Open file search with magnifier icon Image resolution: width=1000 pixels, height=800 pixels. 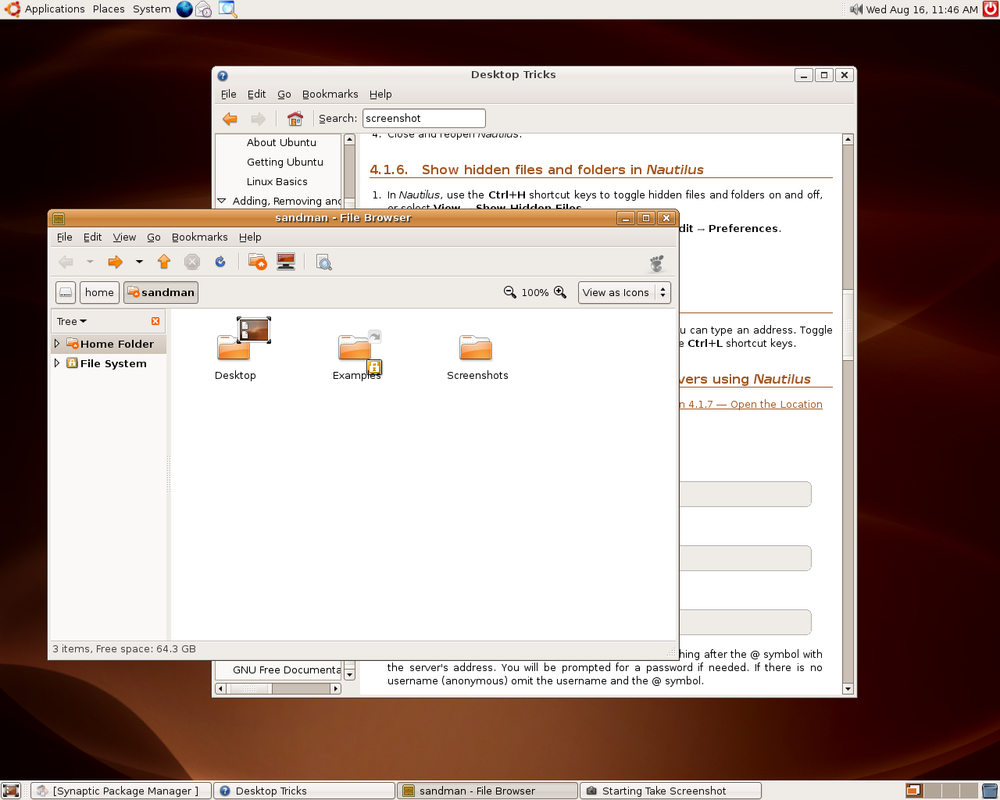pyautogui.click(x=324, y=262)
